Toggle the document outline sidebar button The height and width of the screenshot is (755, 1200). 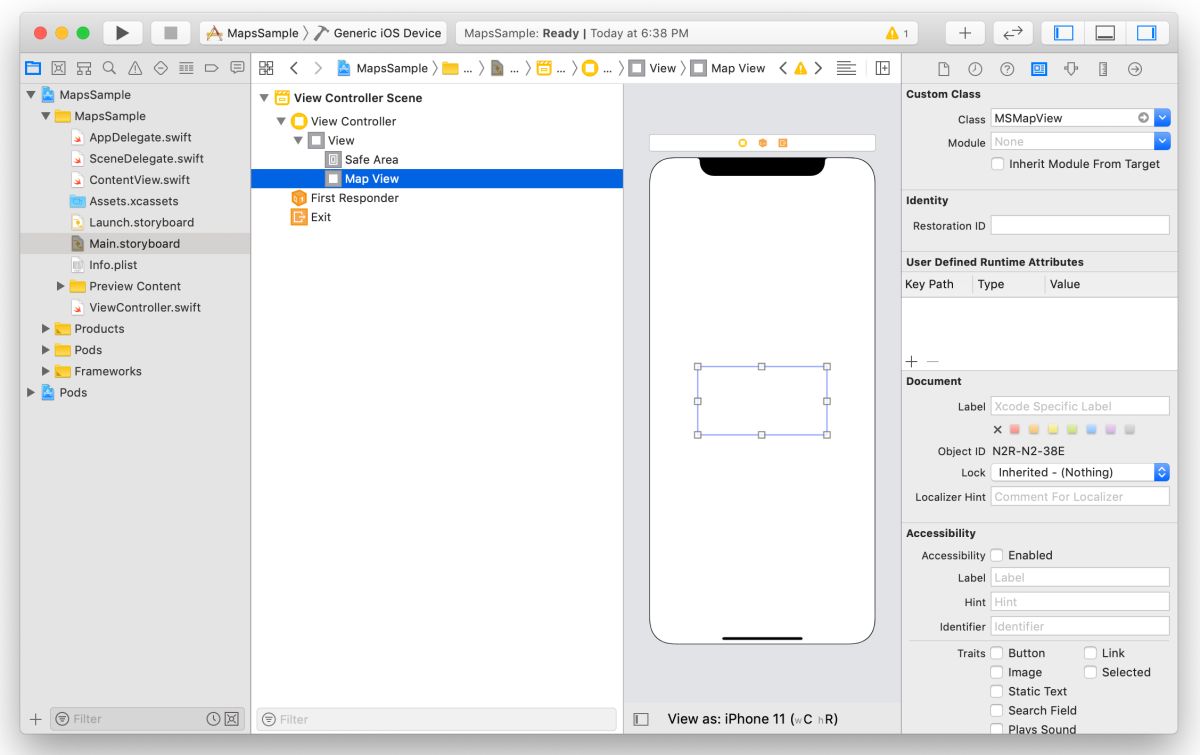coord(642,719)
